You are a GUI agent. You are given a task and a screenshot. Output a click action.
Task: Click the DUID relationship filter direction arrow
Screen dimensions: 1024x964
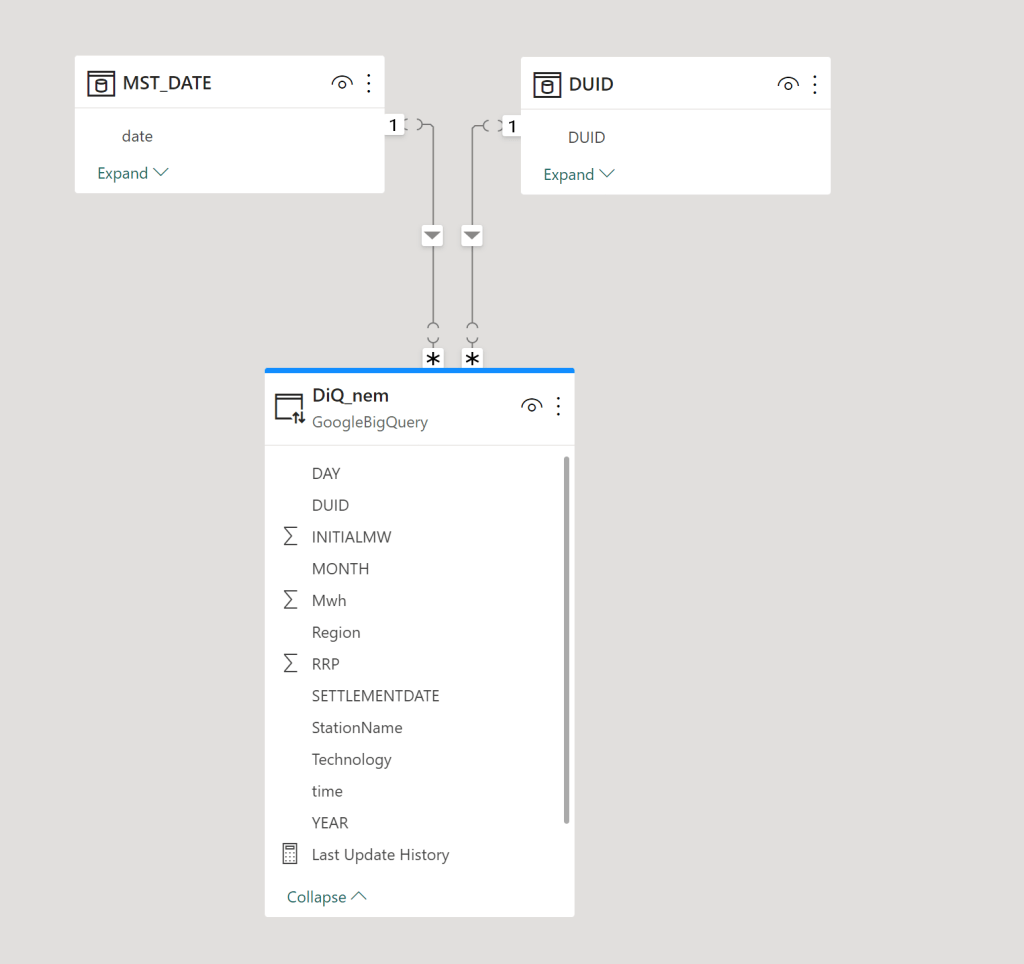[472, 236]
